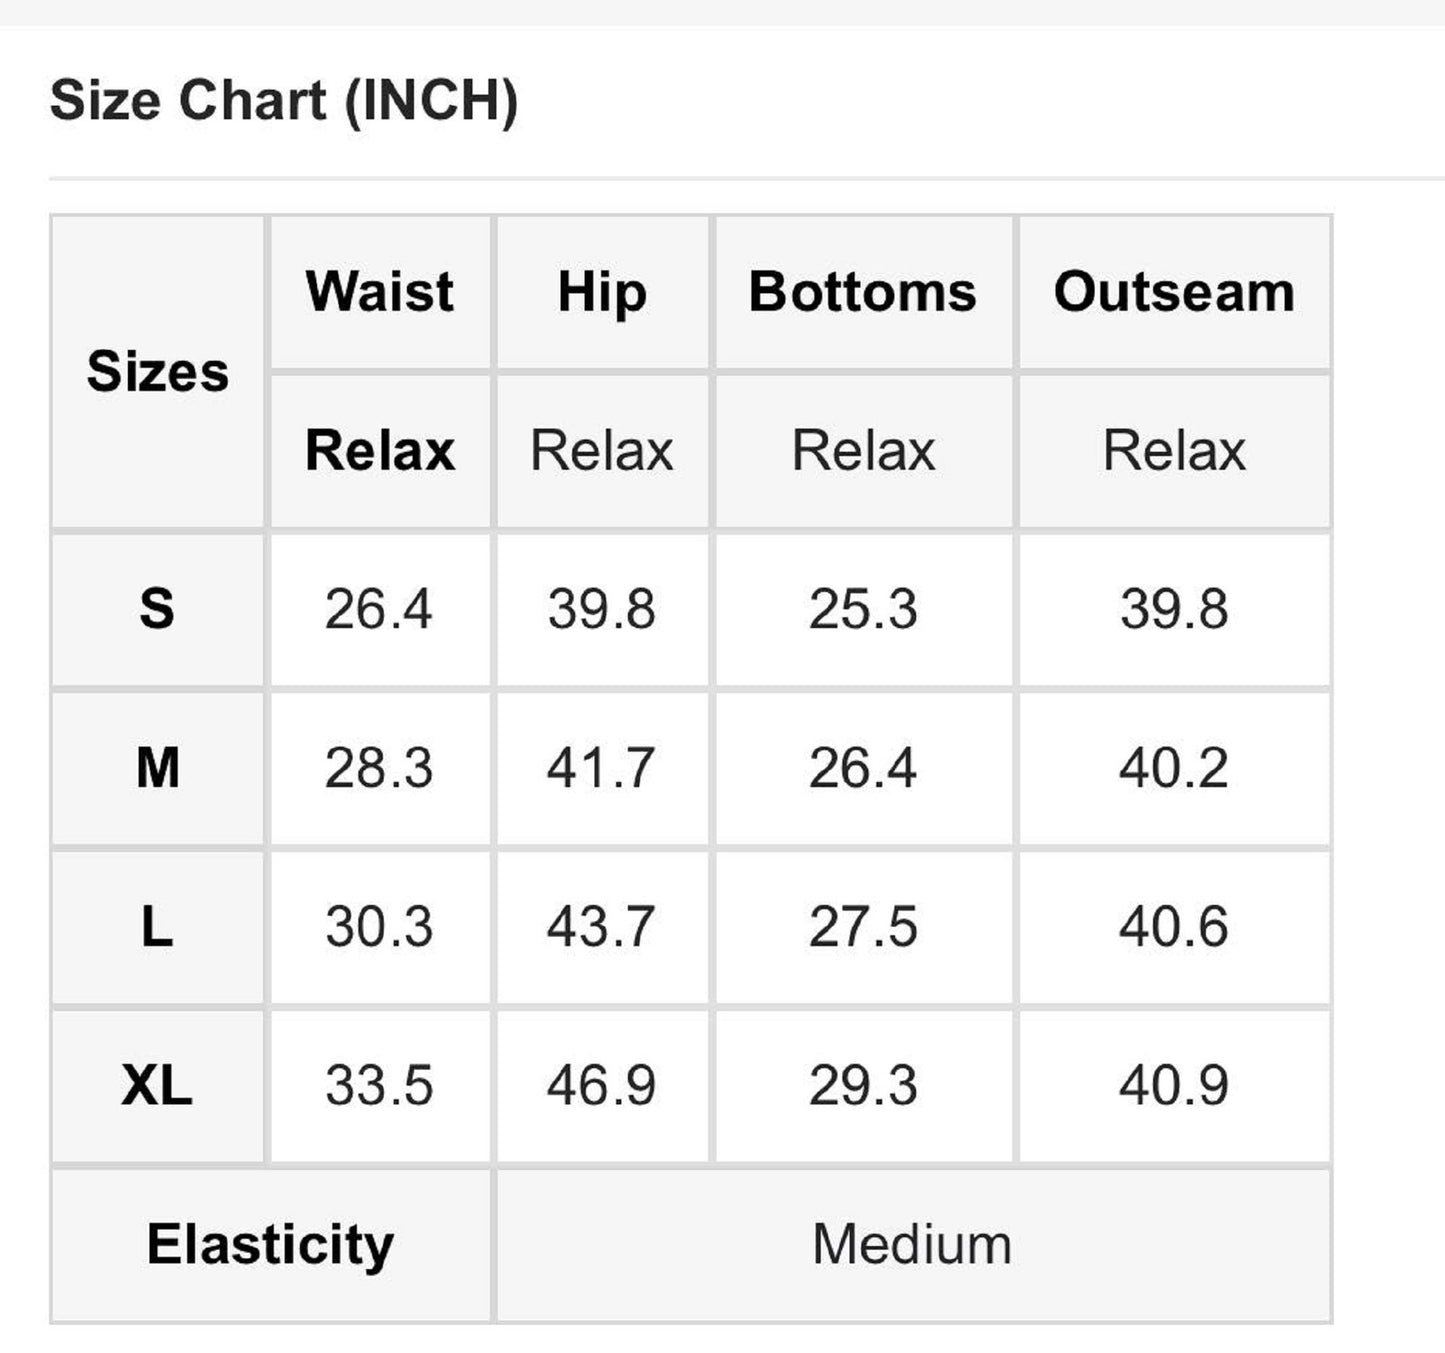Click hip value 43.7 for size L
This screenshot has height=1353, width=1445.
tap(601, 927)
